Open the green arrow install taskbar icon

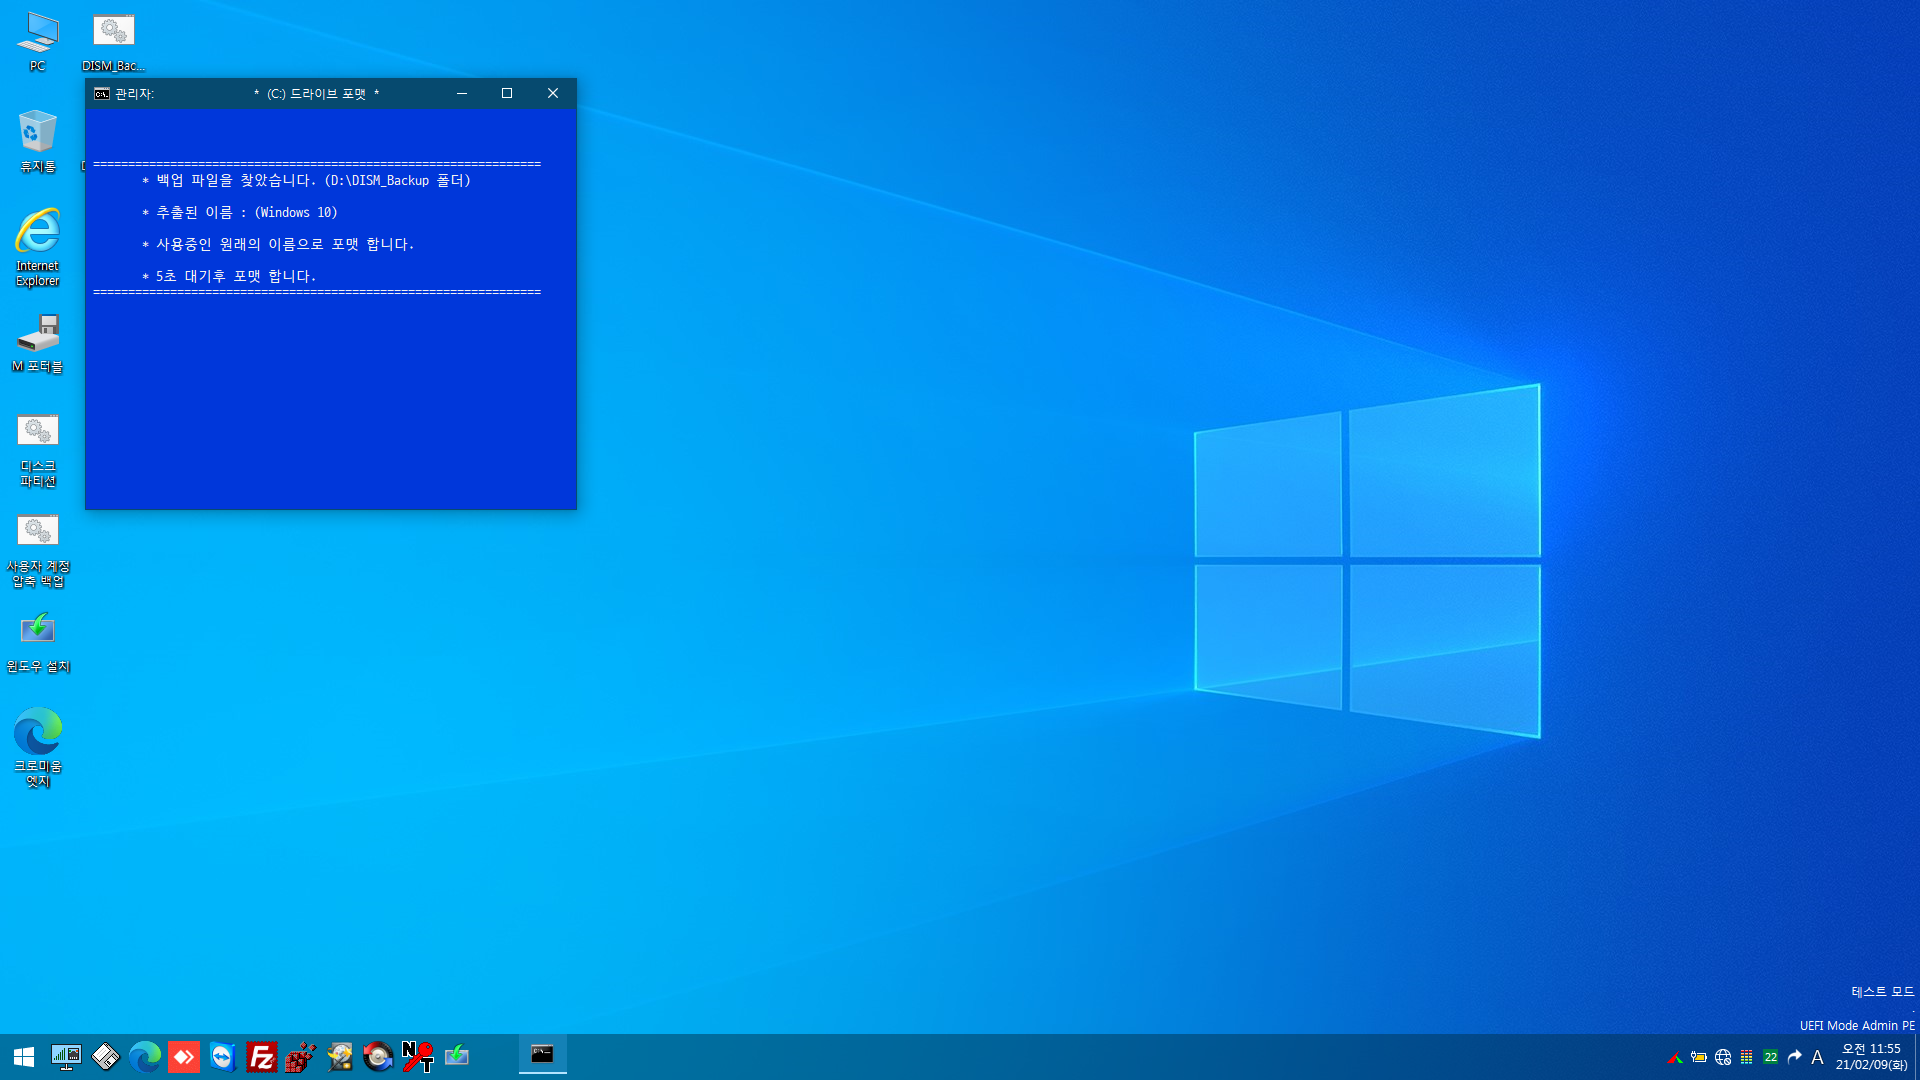point(456,1056)
